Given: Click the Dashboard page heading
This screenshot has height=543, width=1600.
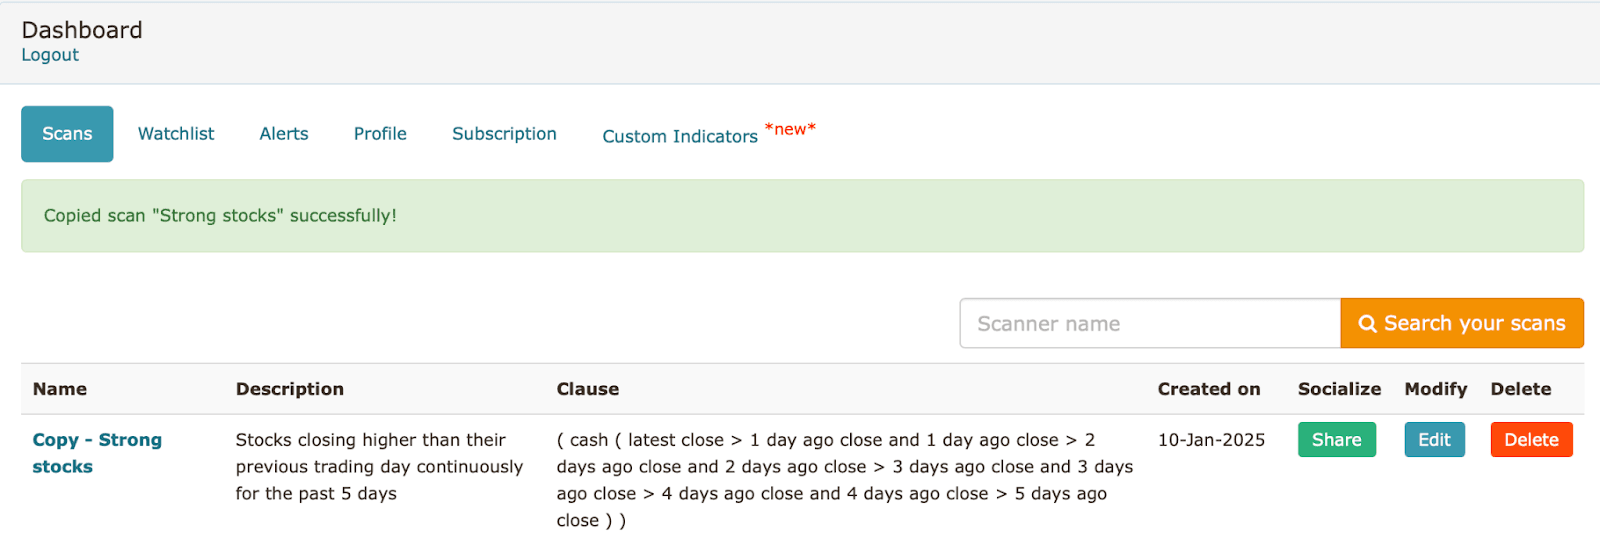Looking at the screenshot, I should pos(82,30).
